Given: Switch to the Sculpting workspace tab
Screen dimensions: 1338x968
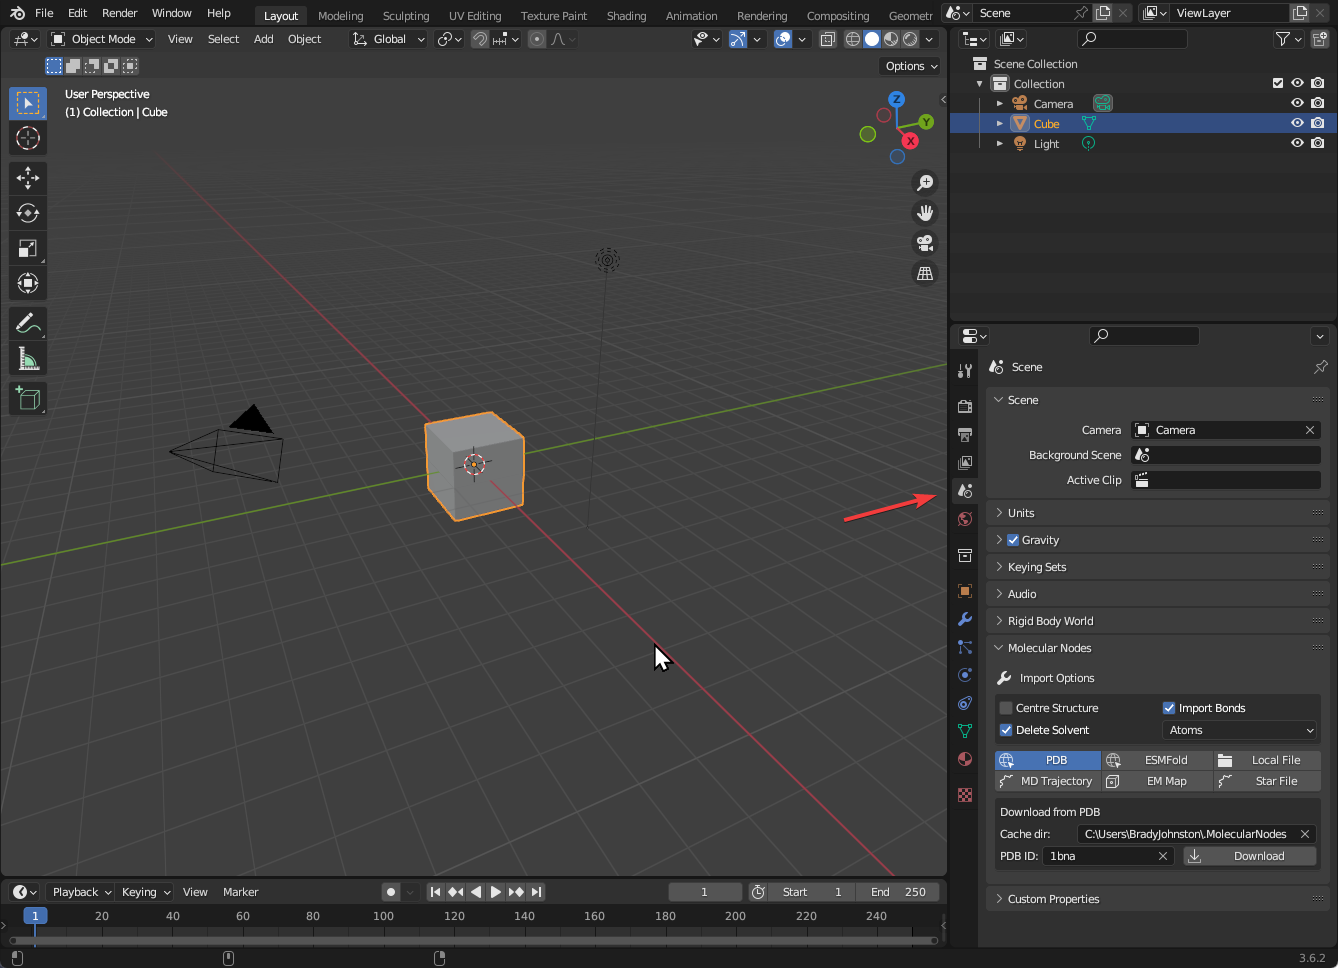Looking at the screenshot, I should coord(405,16).
